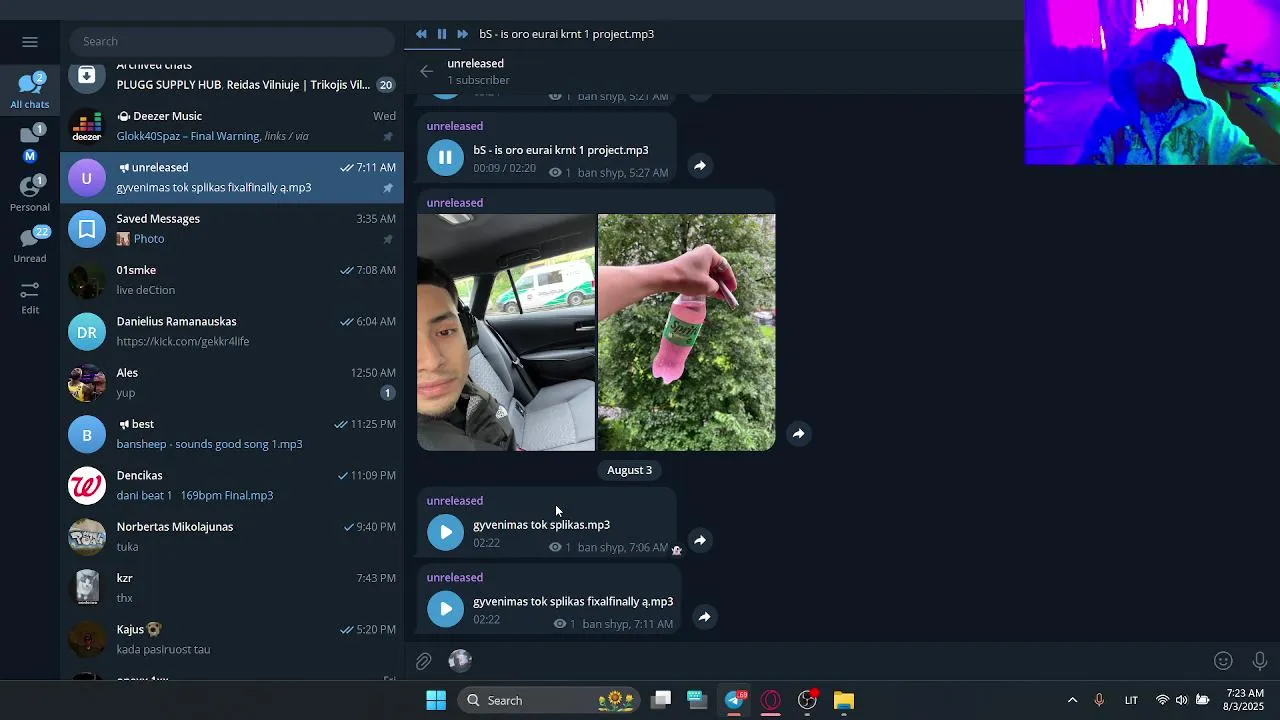1280x720 pixels.
Task: Open ChatGPT app on the taskbar
Action: click(808, 700)
